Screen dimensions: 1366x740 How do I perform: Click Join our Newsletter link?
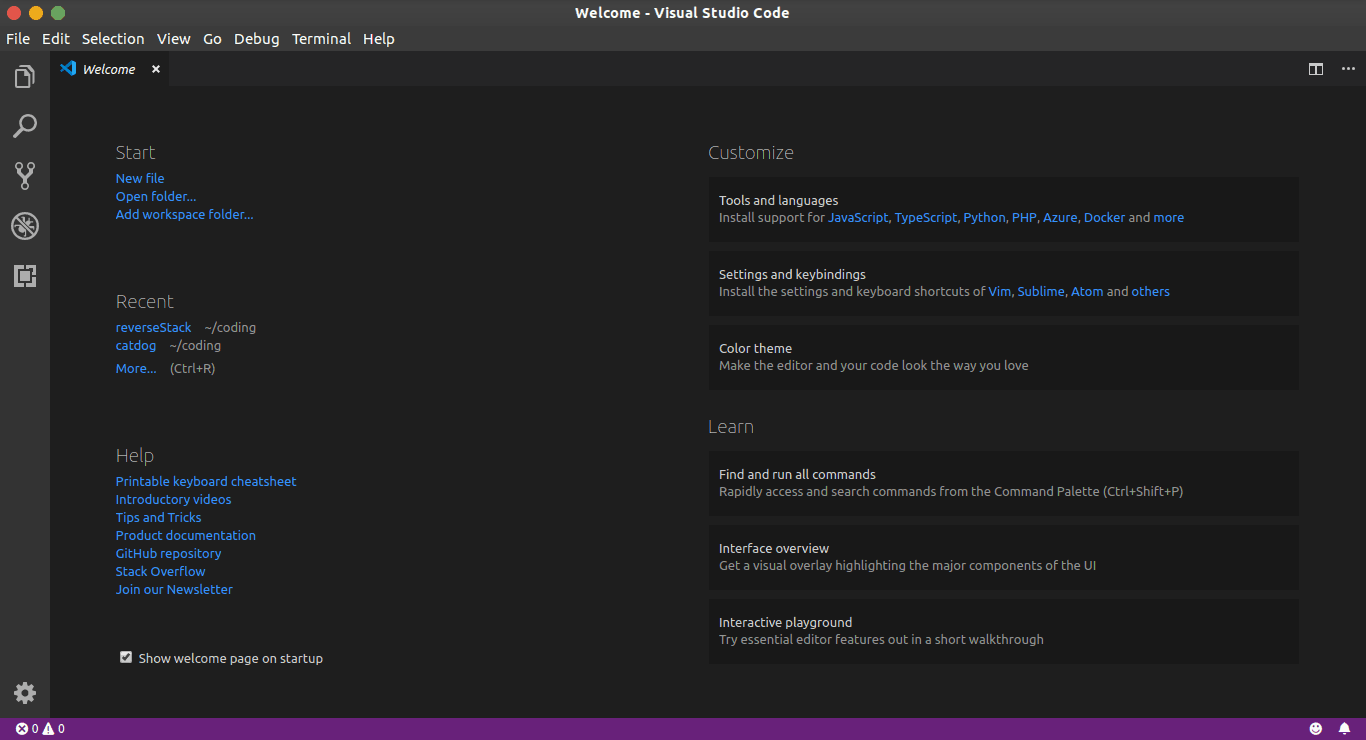pyautogui.click(x=174, y=589)
